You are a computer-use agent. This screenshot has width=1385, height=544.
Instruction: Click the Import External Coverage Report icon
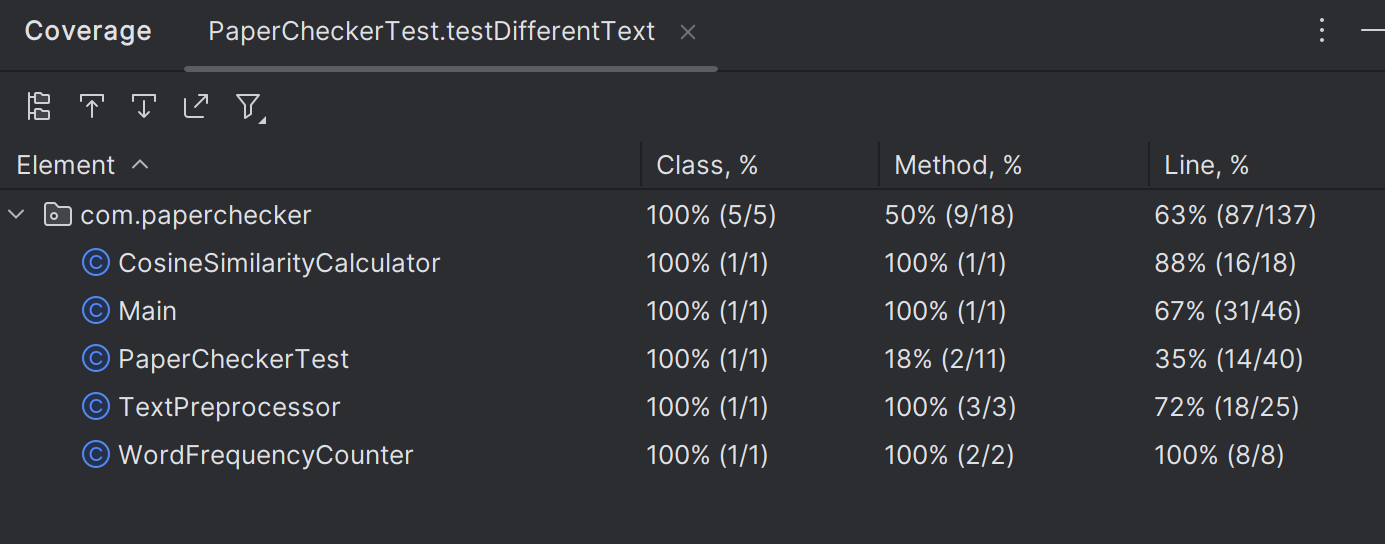[x=196, y=107]
